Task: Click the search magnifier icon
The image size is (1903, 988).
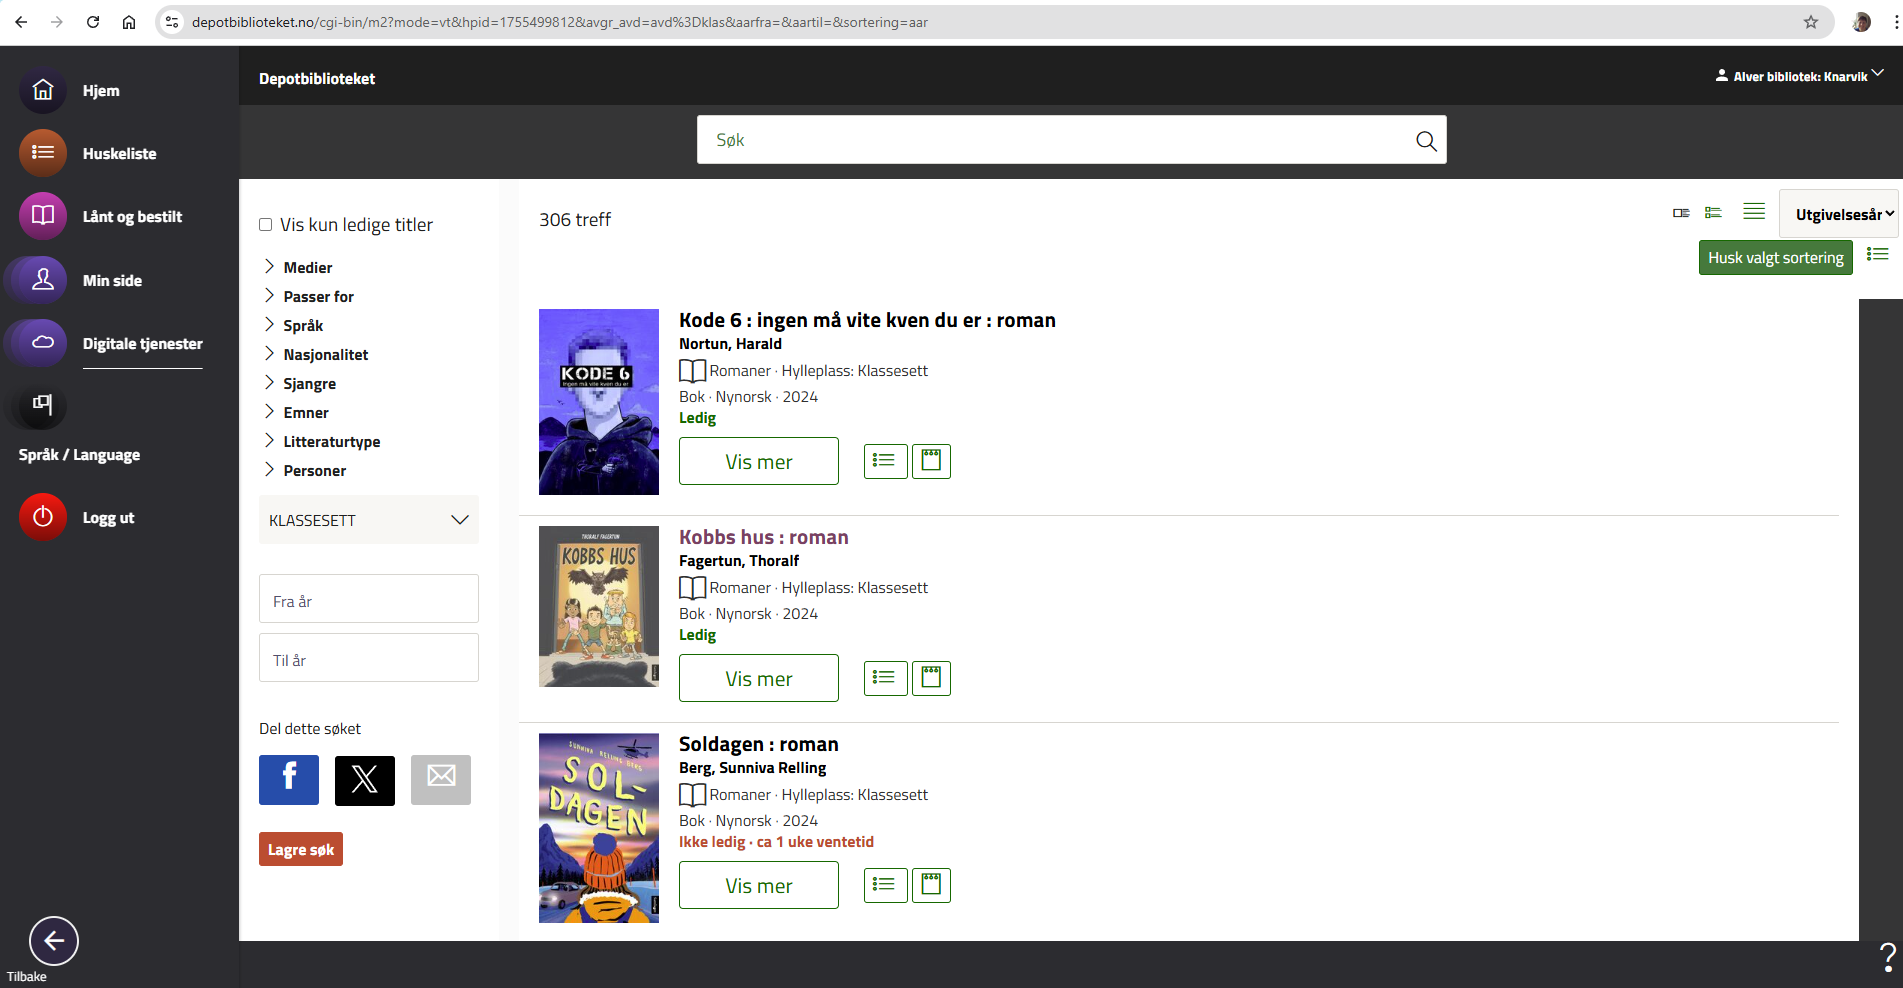Action: [1426, 141]
